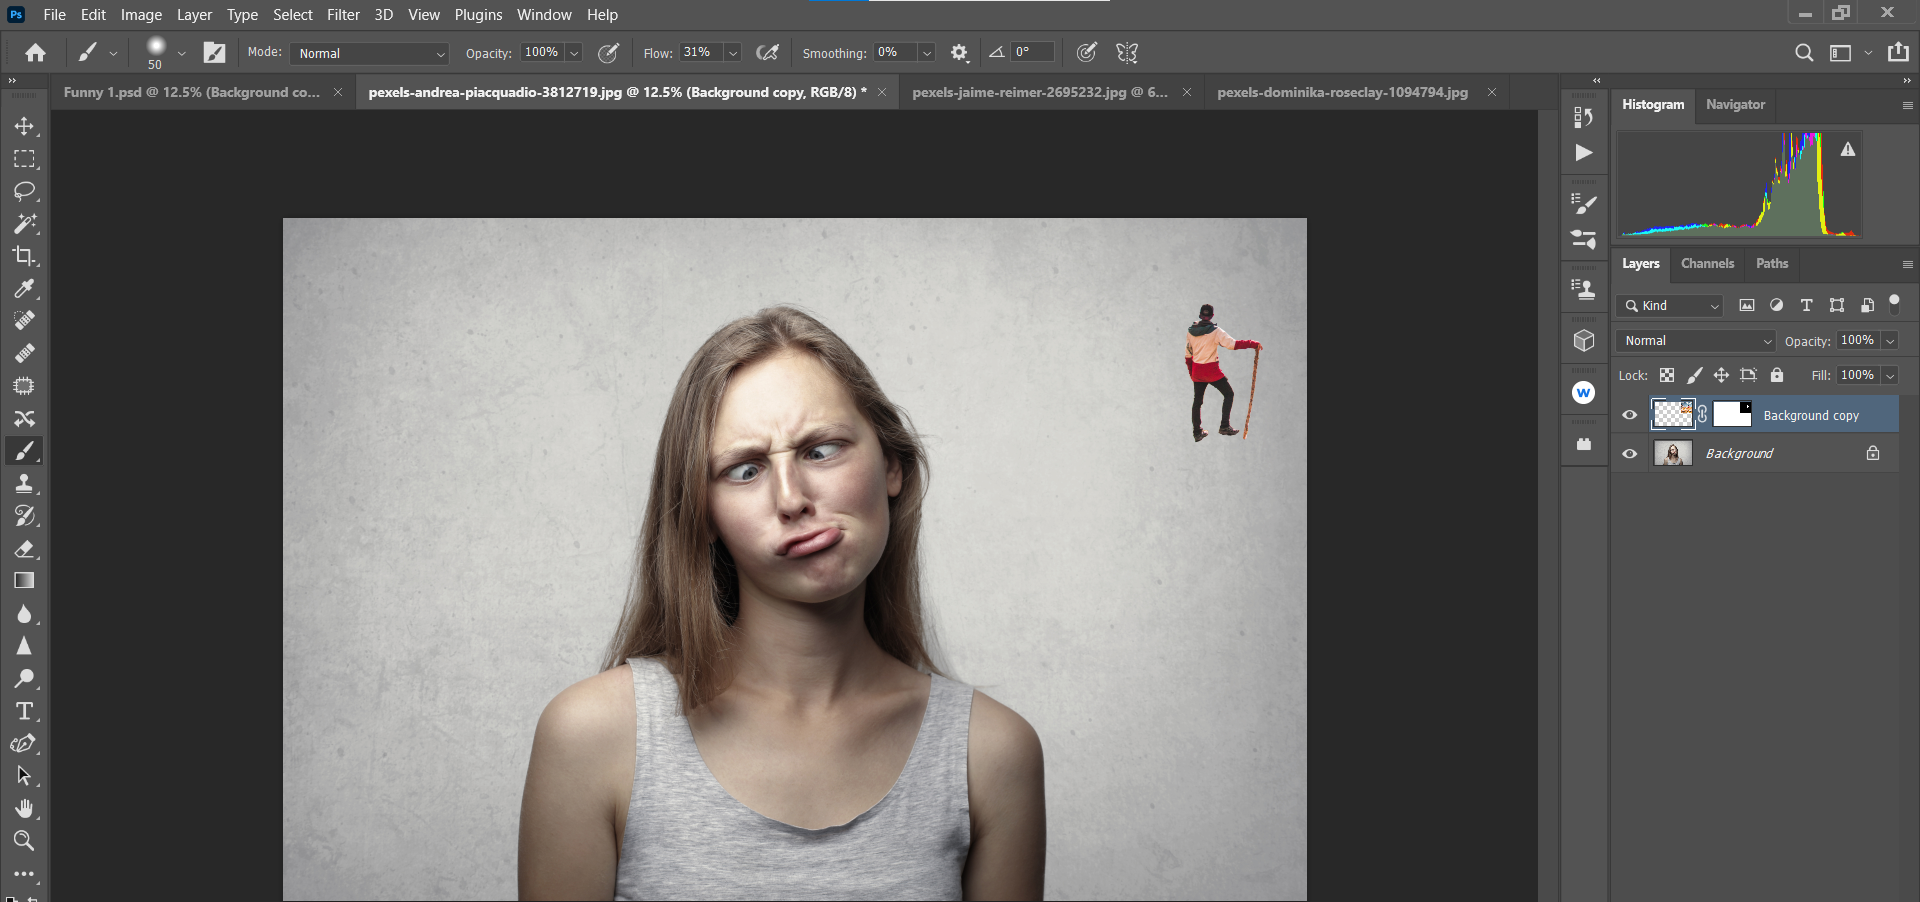Open the layer Kind filter dropdown
The height and width of the screenshot is (902, 1920).
pyautogui.click(x=1670, y=306)
